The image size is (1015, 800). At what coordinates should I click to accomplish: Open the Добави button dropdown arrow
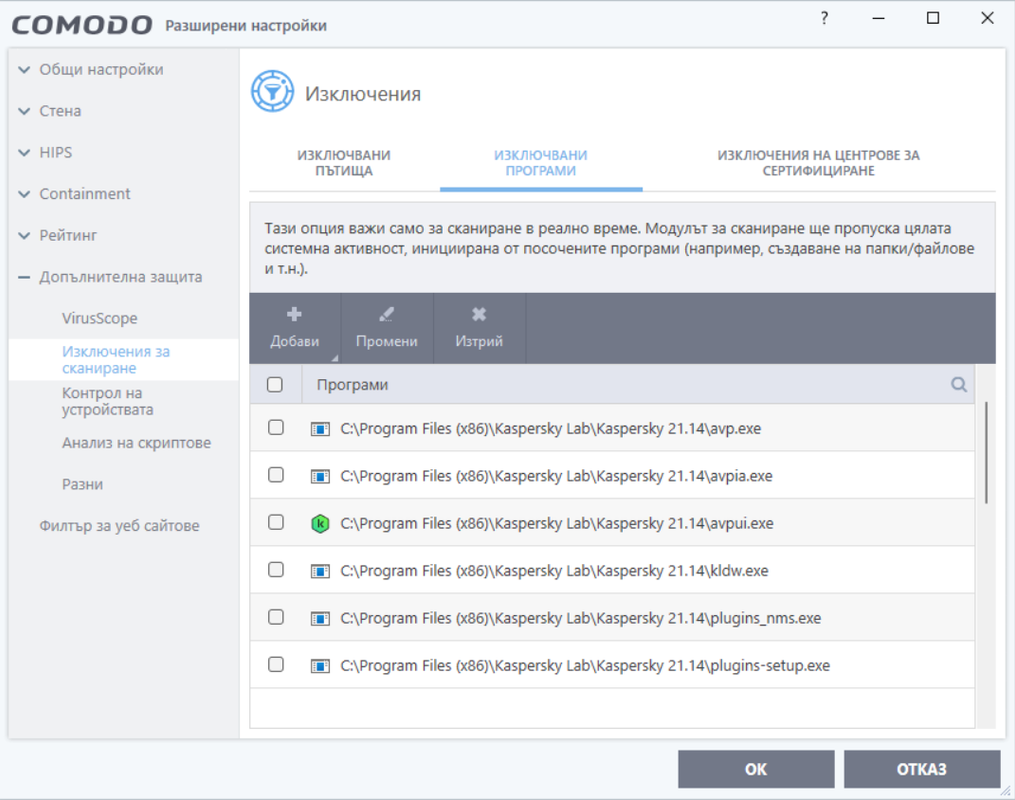pyautogui.click(x=335, y=358)
